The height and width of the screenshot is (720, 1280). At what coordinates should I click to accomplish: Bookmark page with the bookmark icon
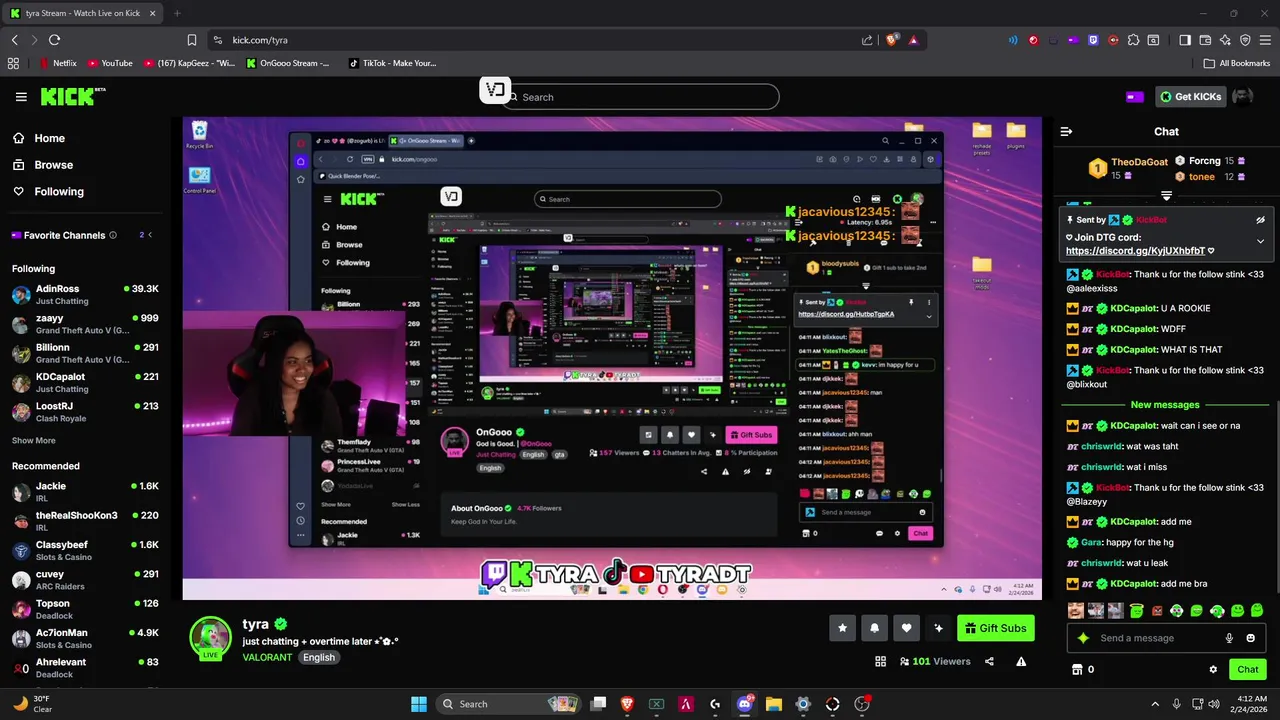(192, 40)
